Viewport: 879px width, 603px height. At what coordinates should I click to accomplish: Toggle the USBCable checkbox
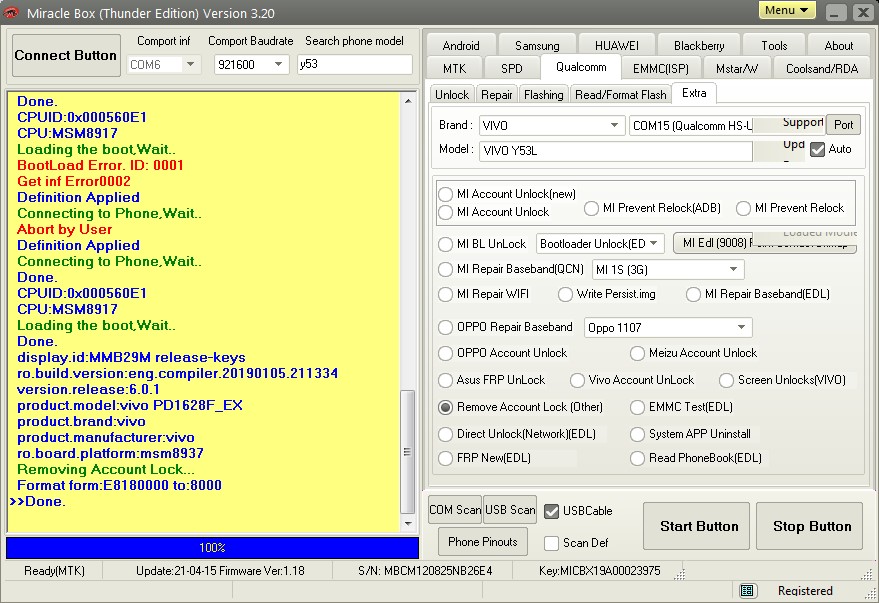(552, 511)
